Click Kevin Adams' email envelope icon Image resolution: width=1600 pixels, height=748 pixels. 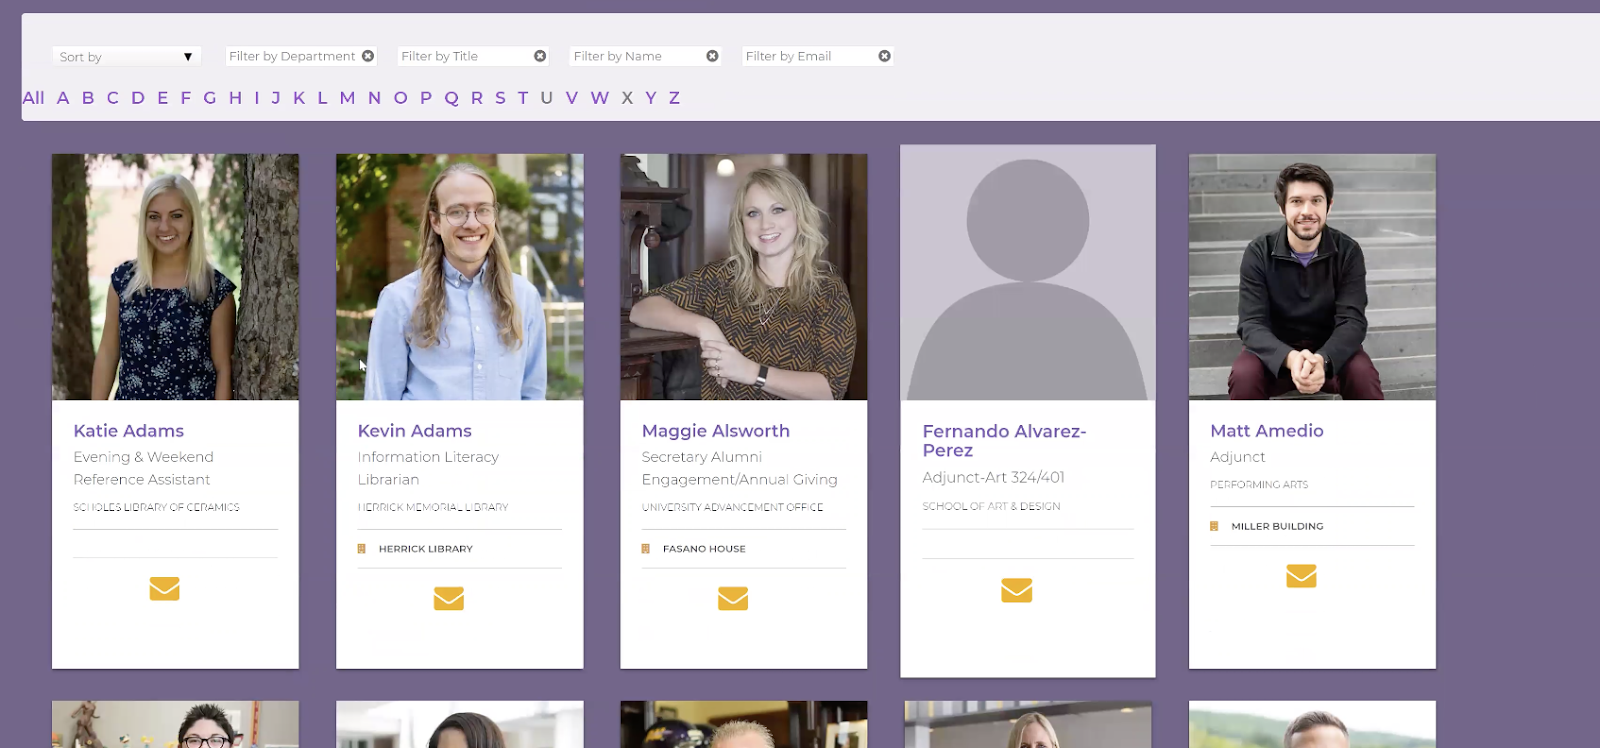tap(448, 598)
